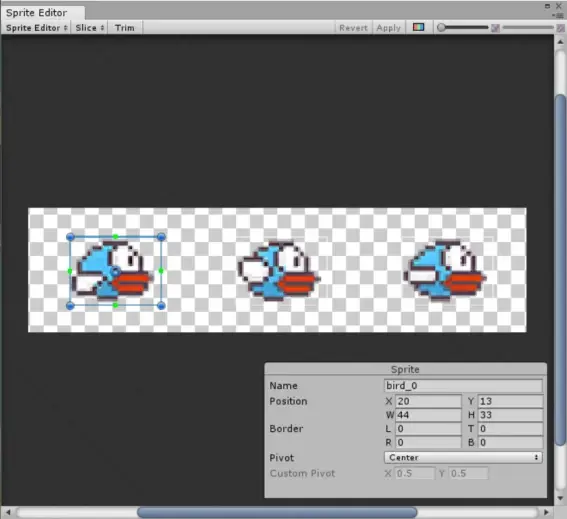Click the Position X field

click(x=429, y=401)
